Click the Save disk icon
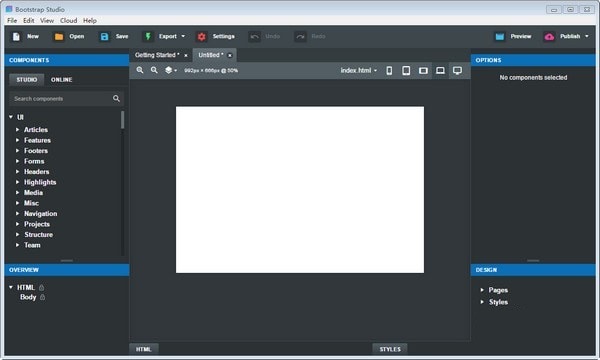 tap(104, 36)
